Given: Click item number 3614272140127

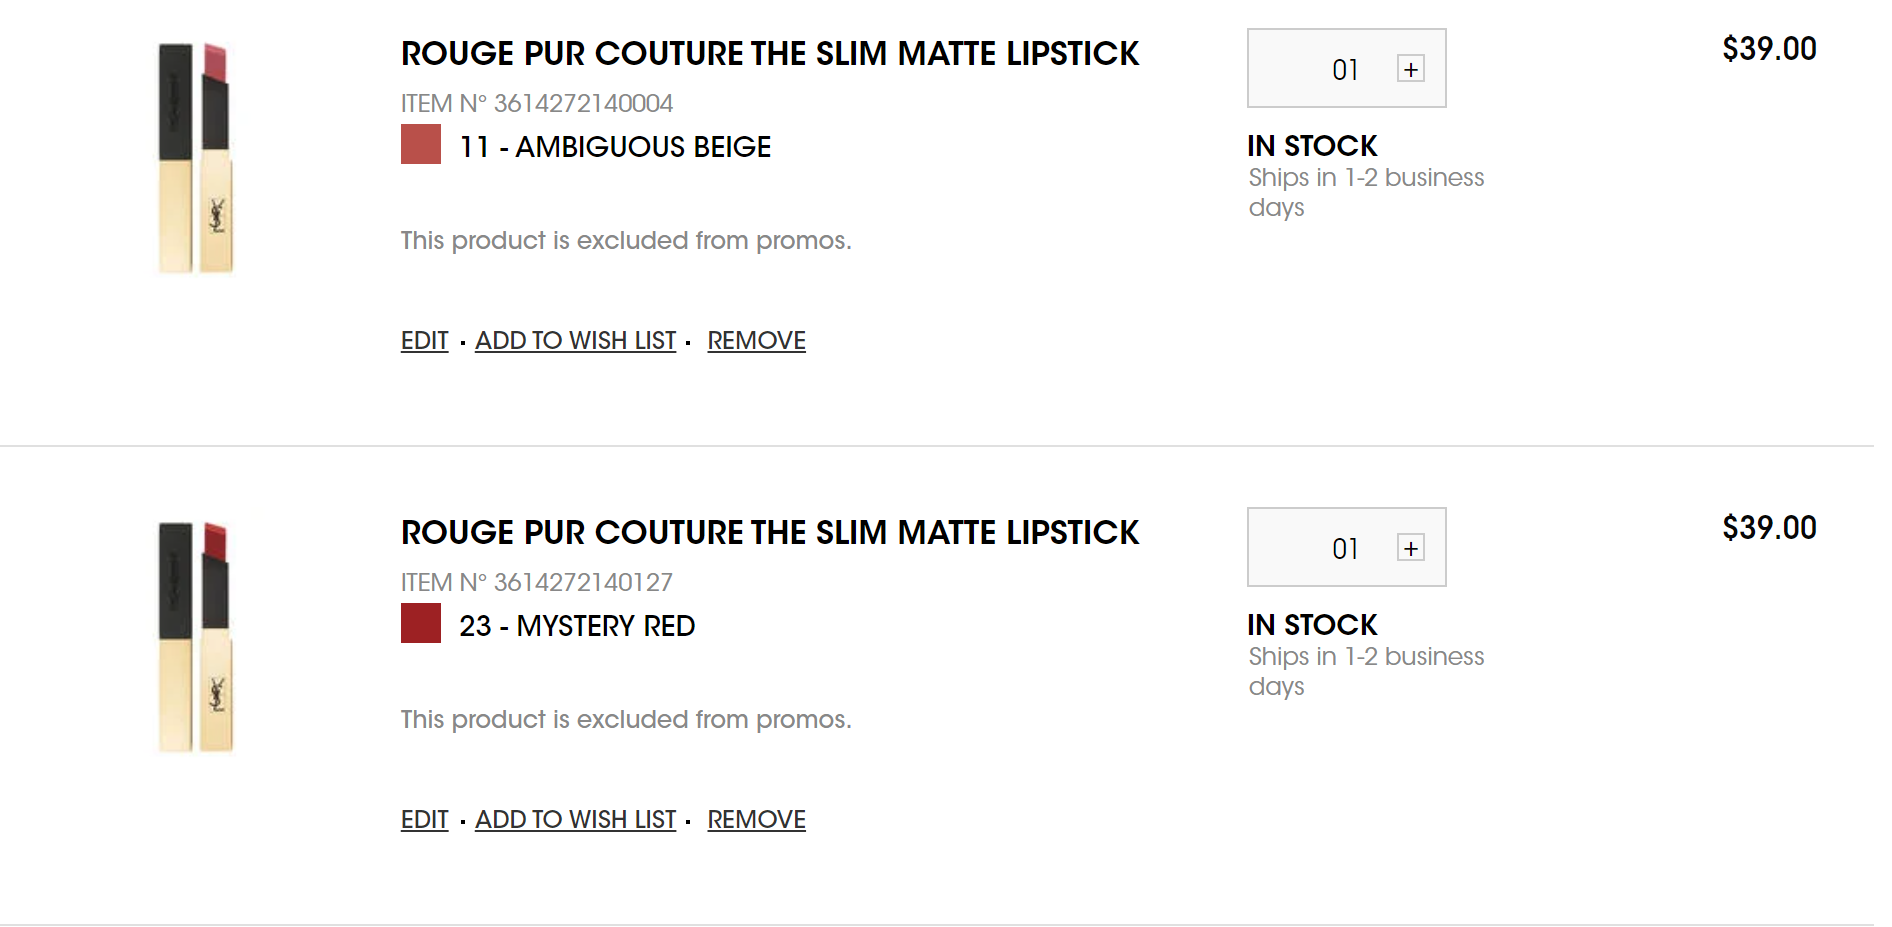Looking at the screenshot, I should [537, 582].
